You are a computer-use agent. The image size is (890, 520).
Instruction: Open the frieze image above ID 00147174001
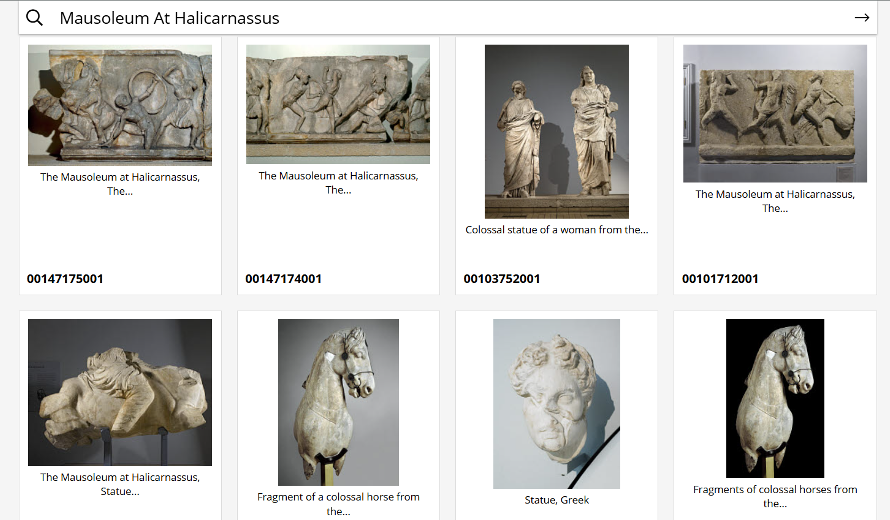click(x=338, y=104)
